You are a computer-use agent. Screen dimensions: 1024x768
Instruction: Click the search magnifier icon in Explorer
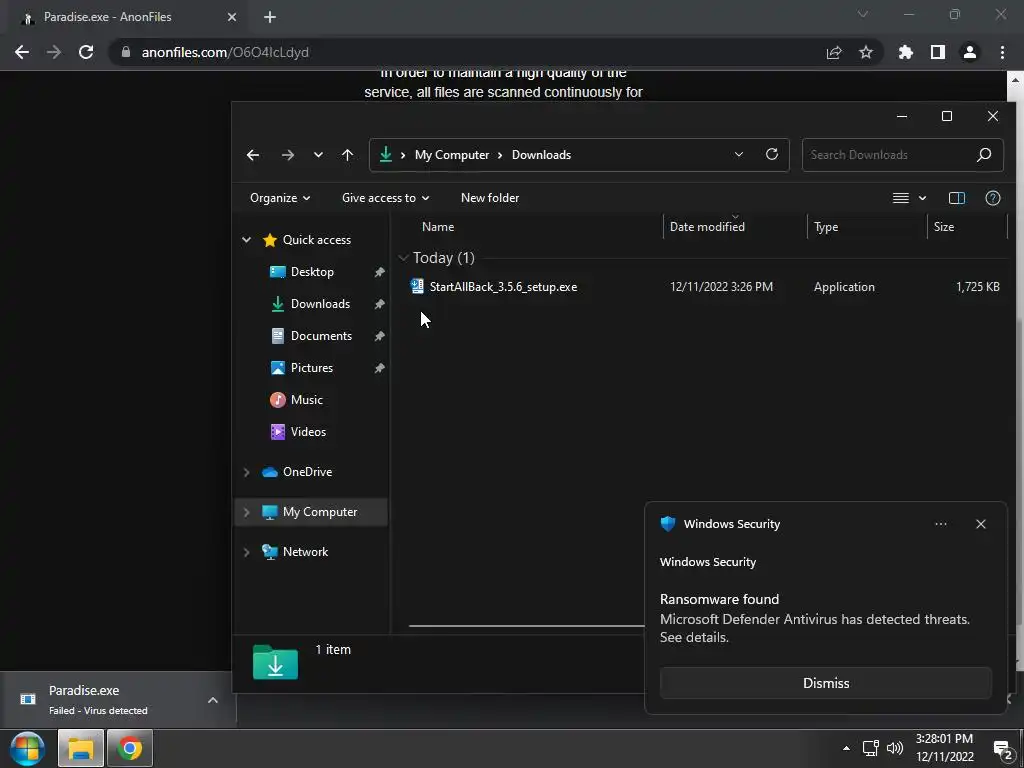click(x=984, y=155)
